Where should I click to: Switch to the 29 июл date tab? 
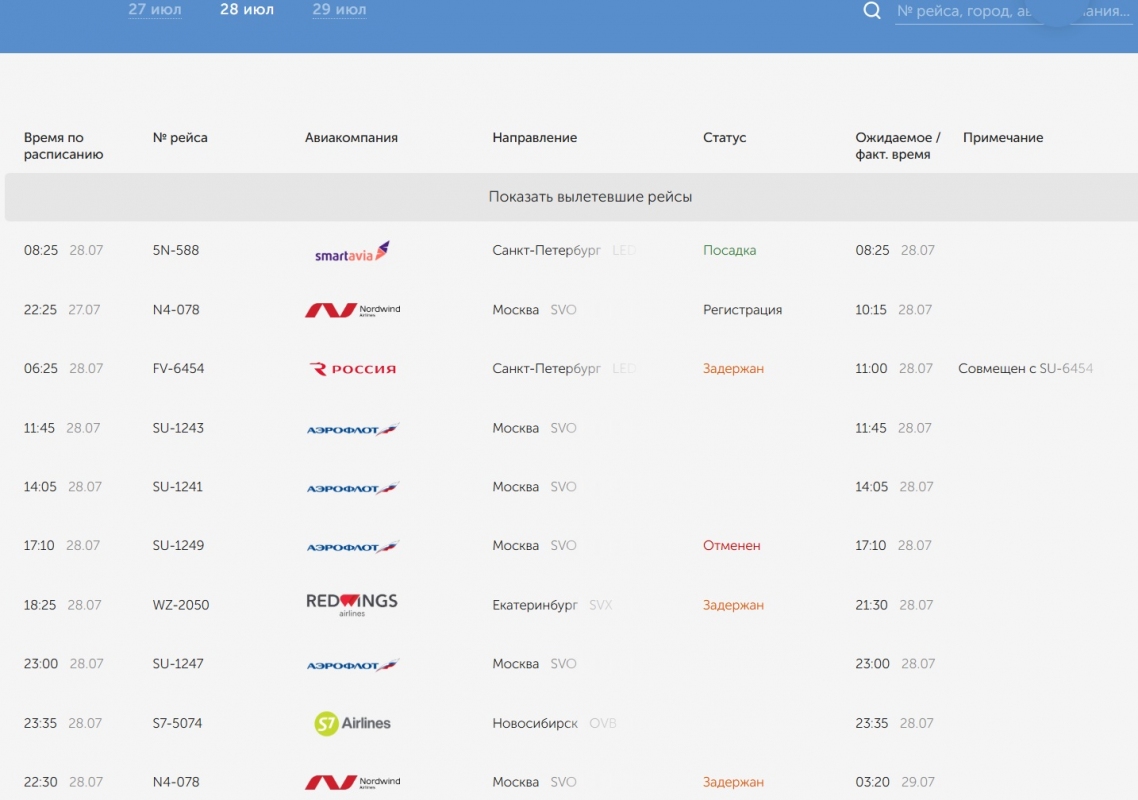[339, 10]
